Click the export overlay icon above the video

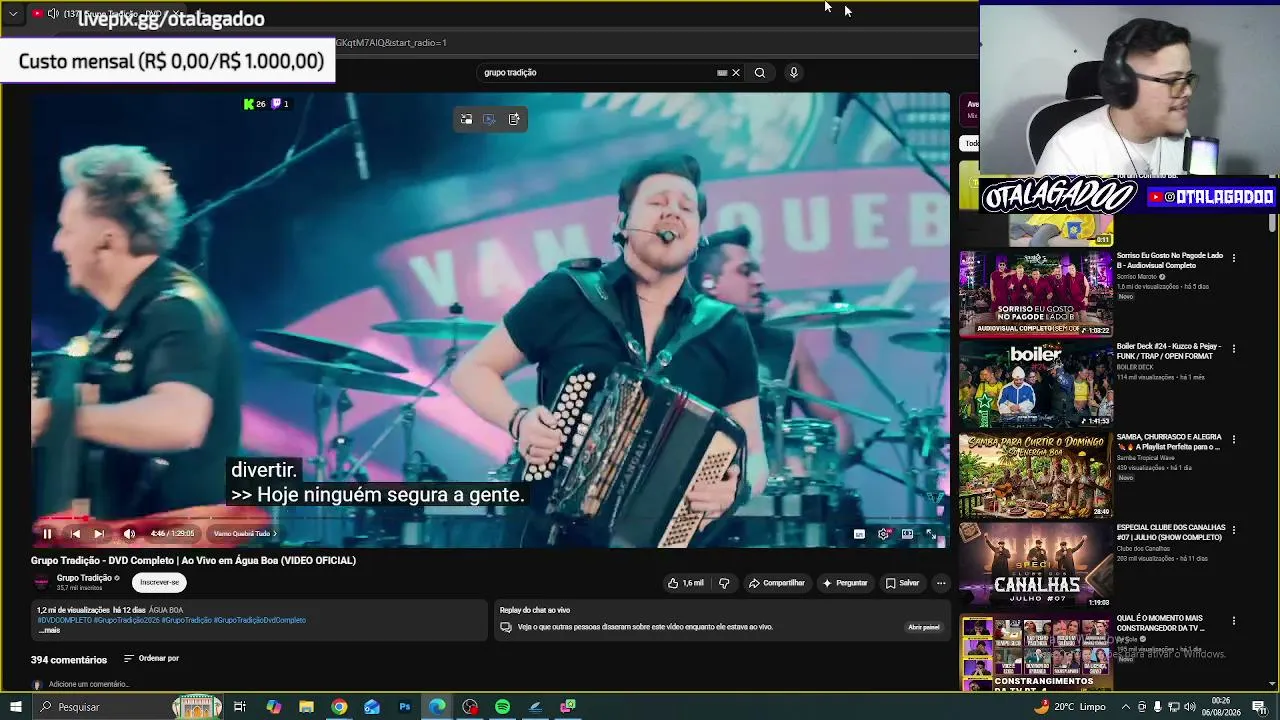point(514,119)
